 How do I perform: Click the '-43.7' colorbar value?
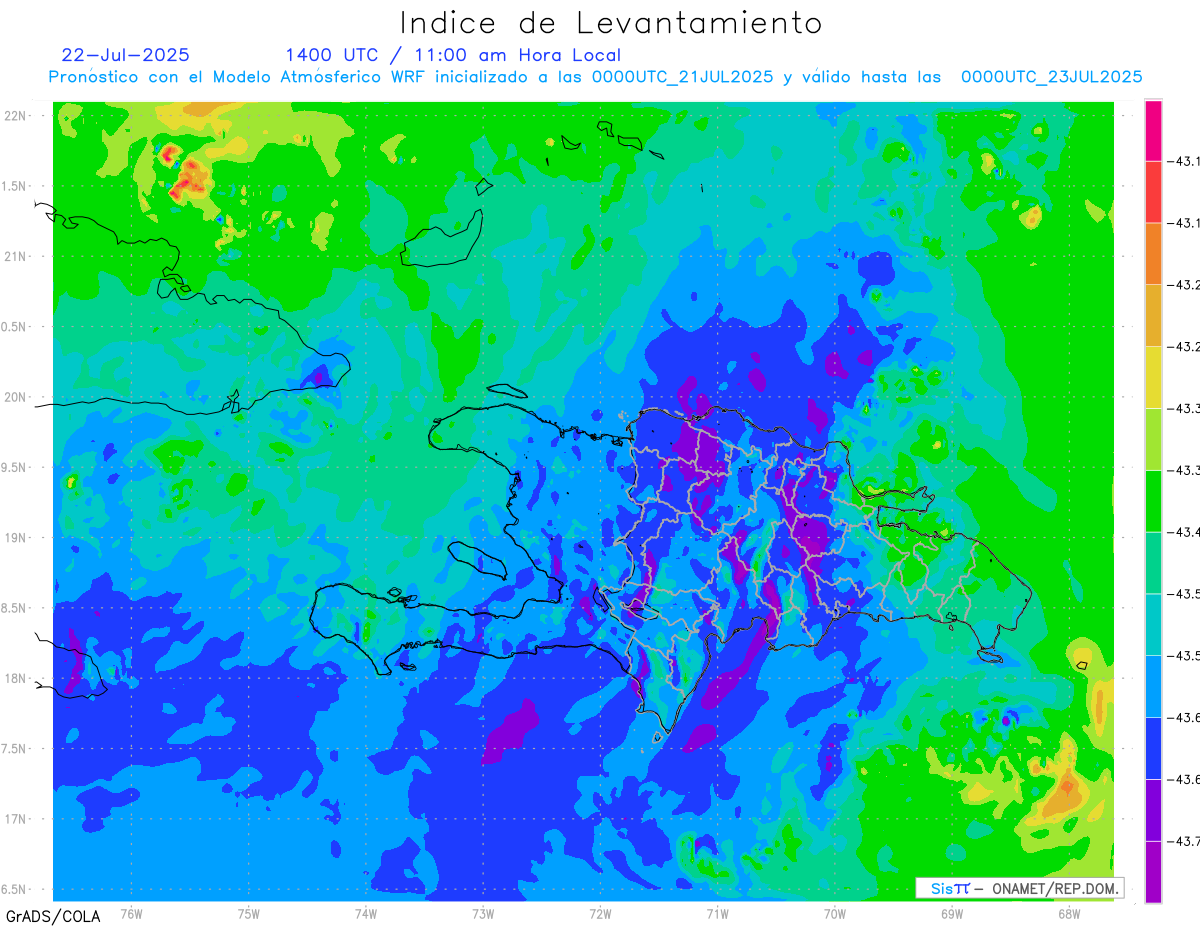click(1184, 841)
